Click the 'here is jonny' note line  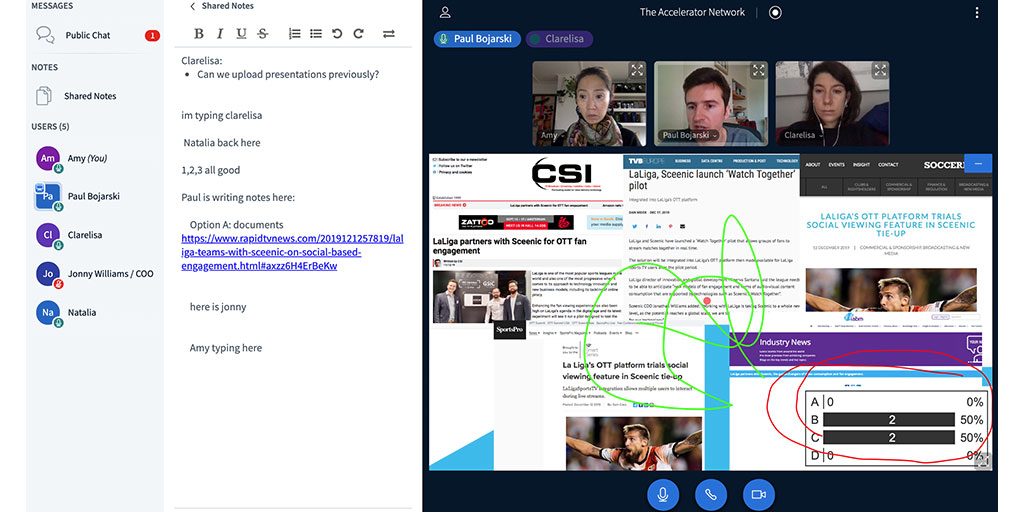pos(217,307)
